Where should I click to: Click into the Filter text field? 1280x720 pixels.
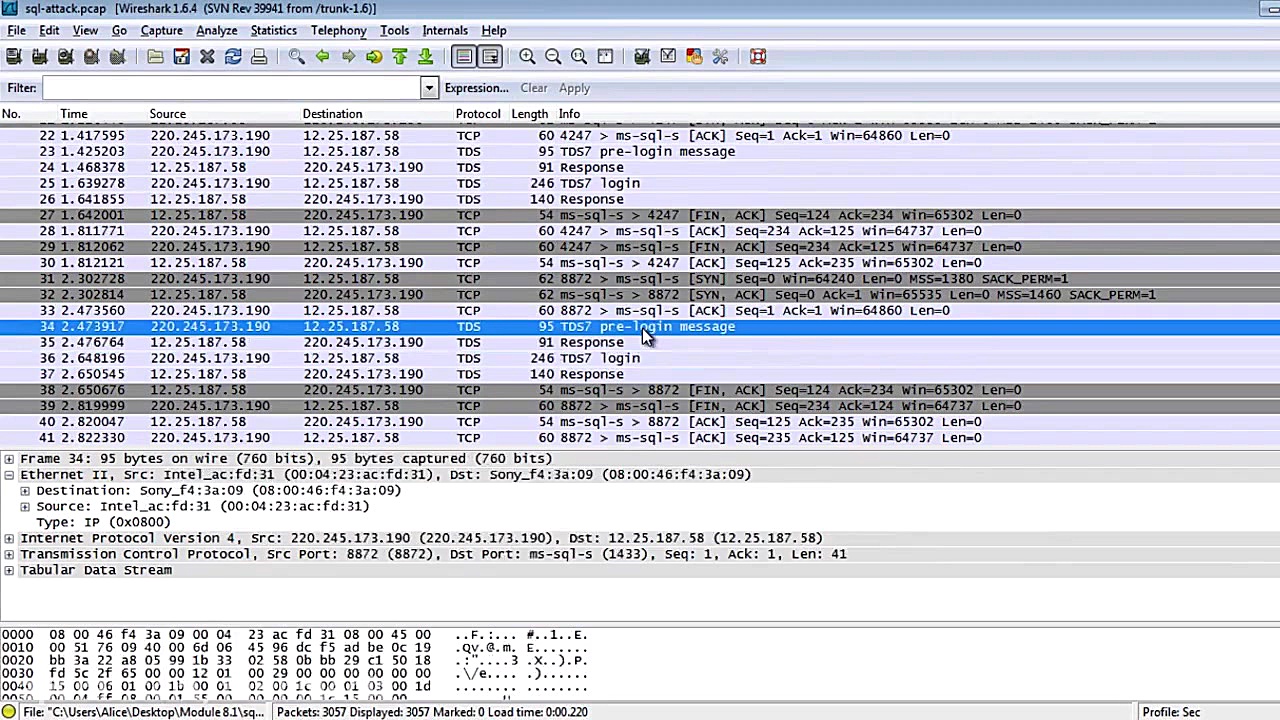pyautogui.click(x=230, y=88)
